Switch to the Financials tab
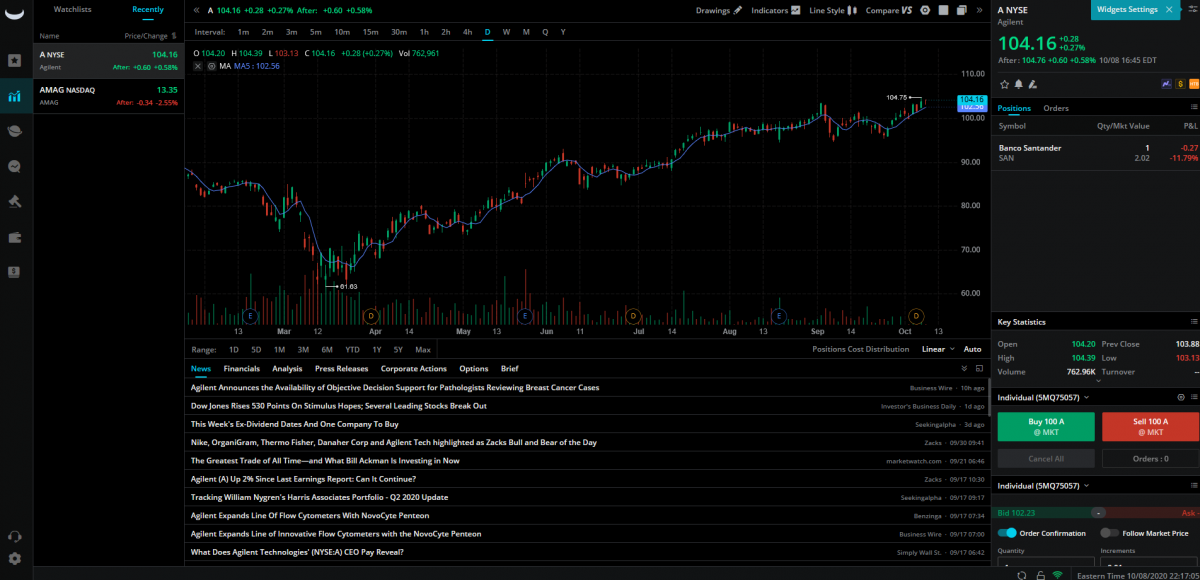The width and height of the screenshot is (1200, 580). [241, 369]
